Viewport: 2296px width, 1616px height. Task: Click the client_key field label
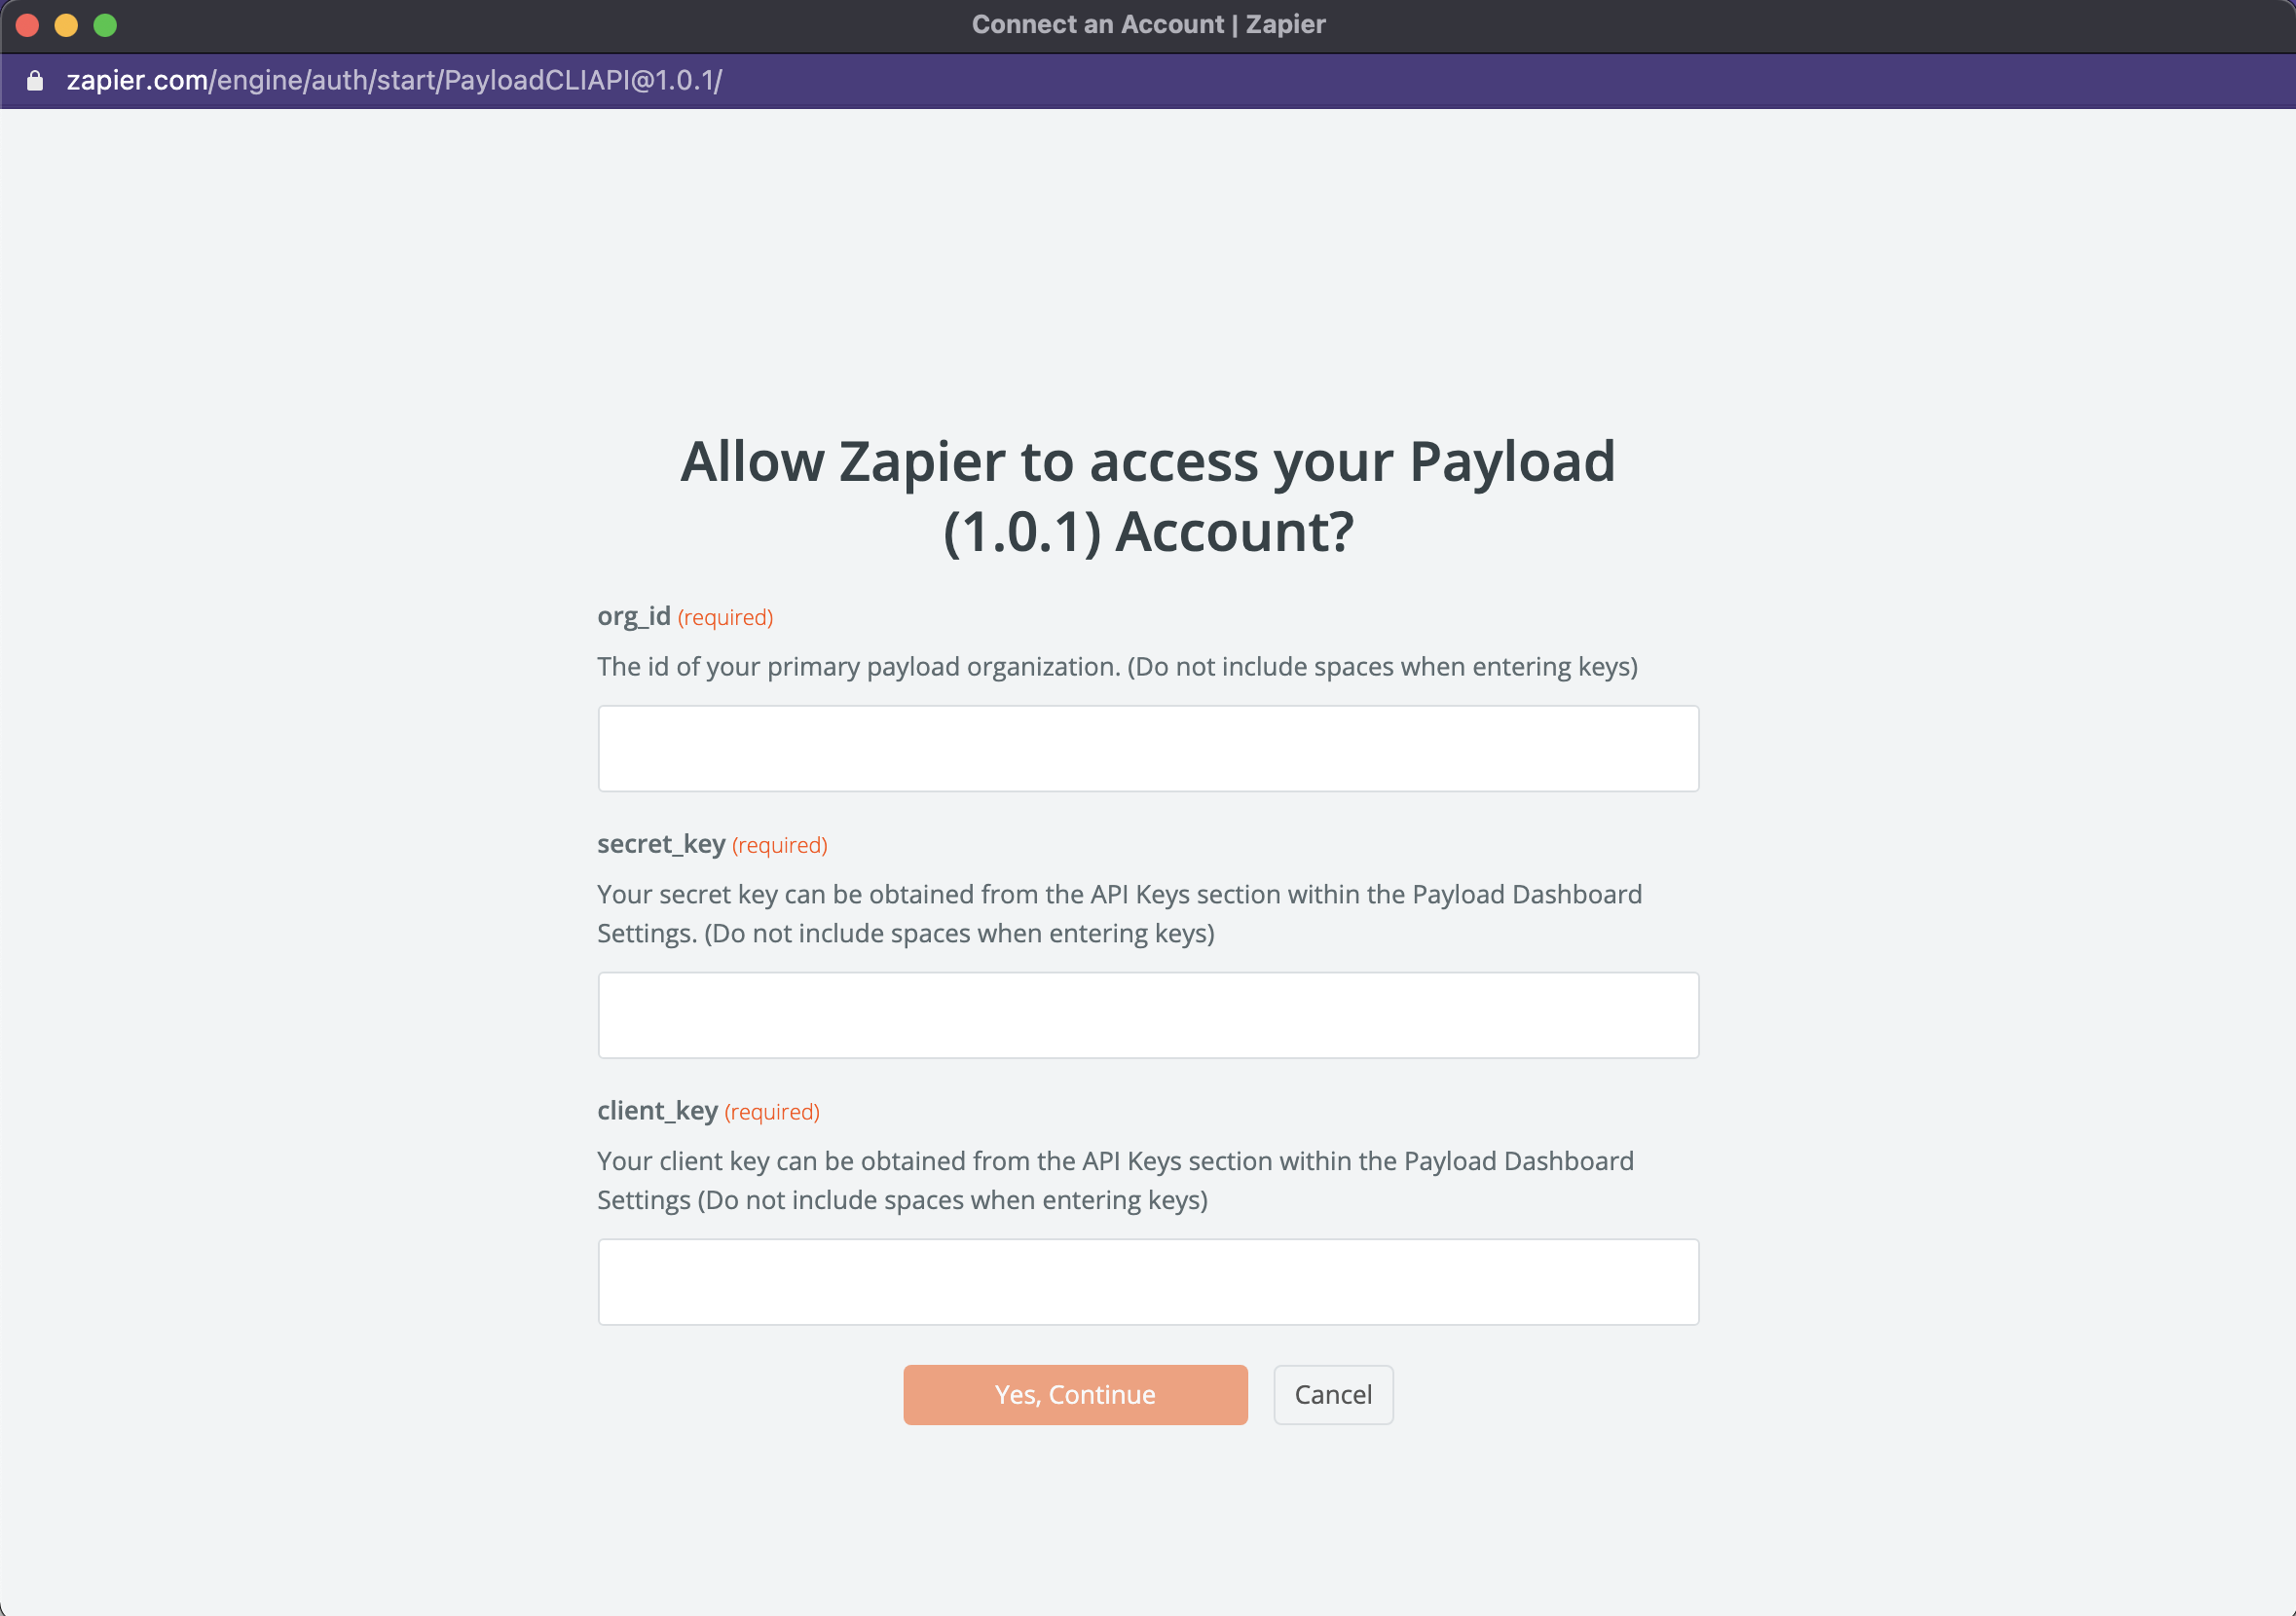(x=657, y=1111)
